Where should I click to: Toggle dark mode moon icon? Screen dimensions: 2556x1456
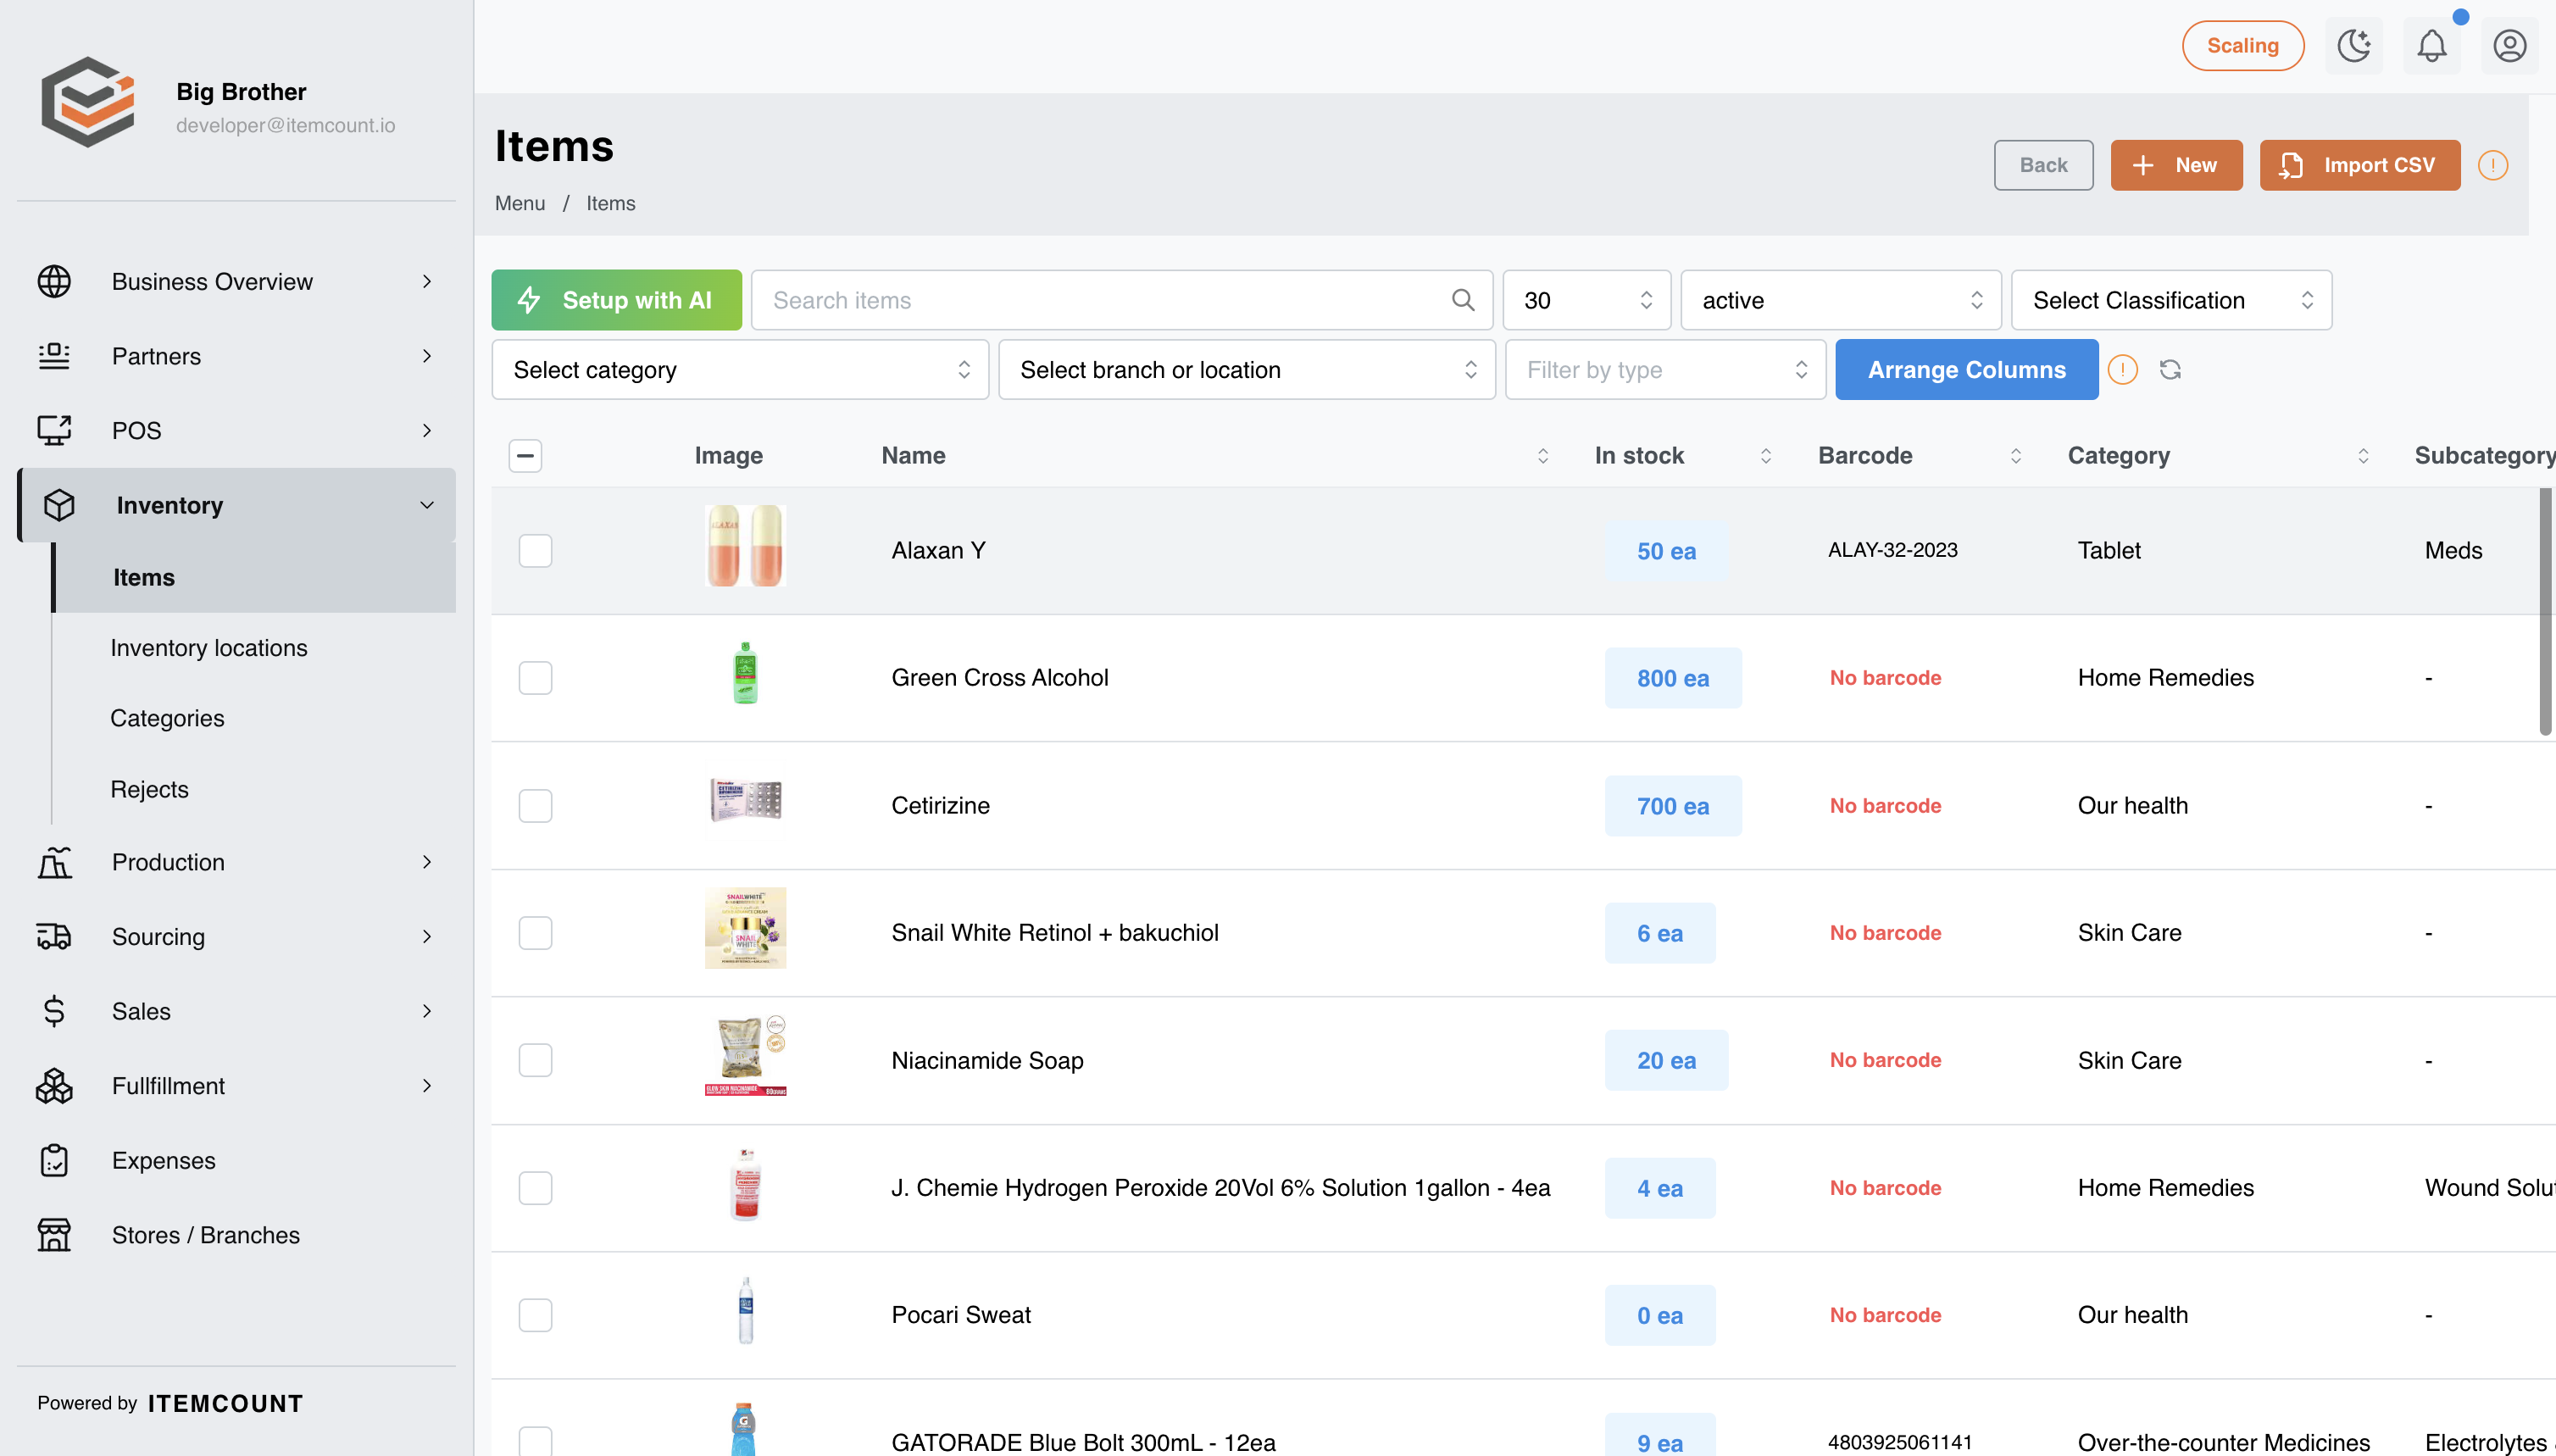2353,46
